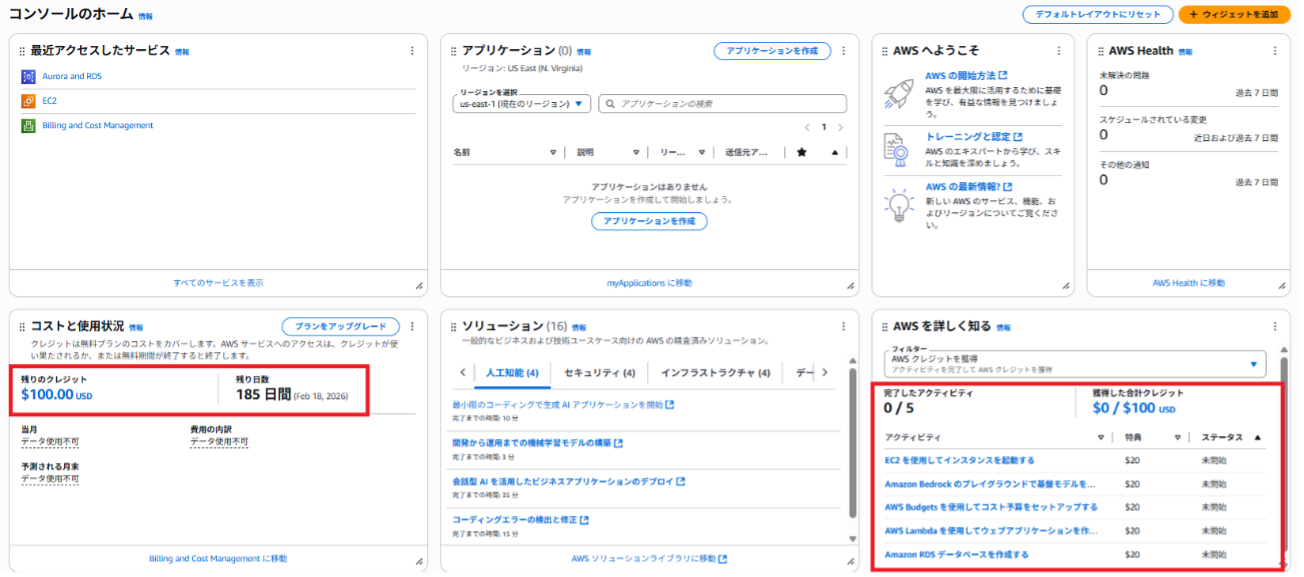
Task: Sort applications by 説明 column arrow
Action: pyautogui.click(x=636, y=153)
